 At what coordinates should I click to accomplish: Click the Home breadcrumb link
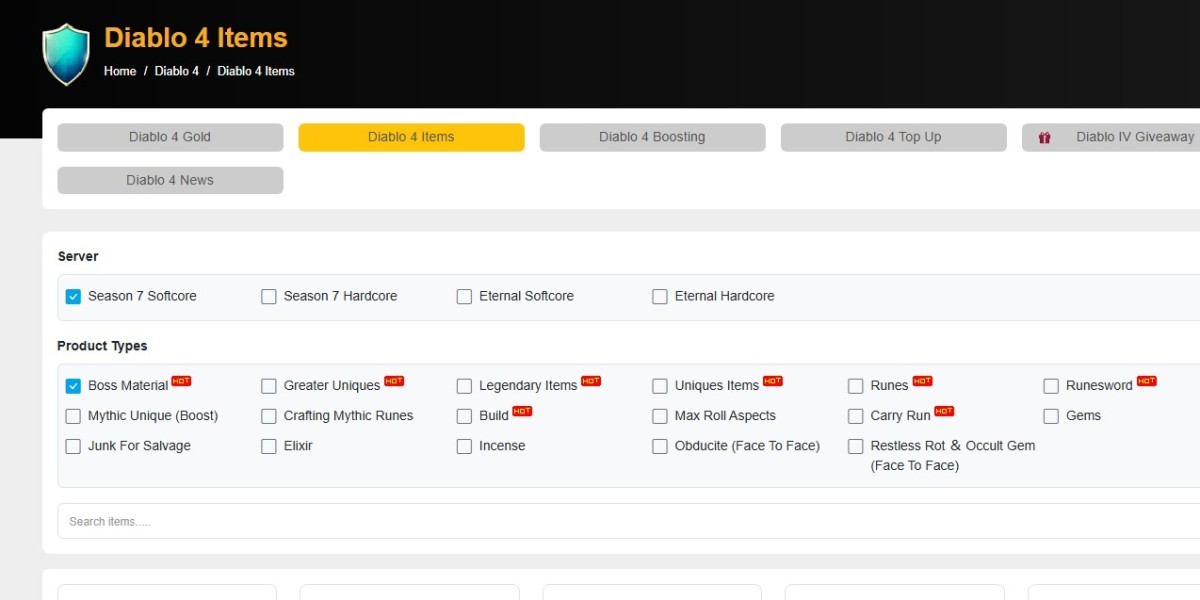coord(120,71)
